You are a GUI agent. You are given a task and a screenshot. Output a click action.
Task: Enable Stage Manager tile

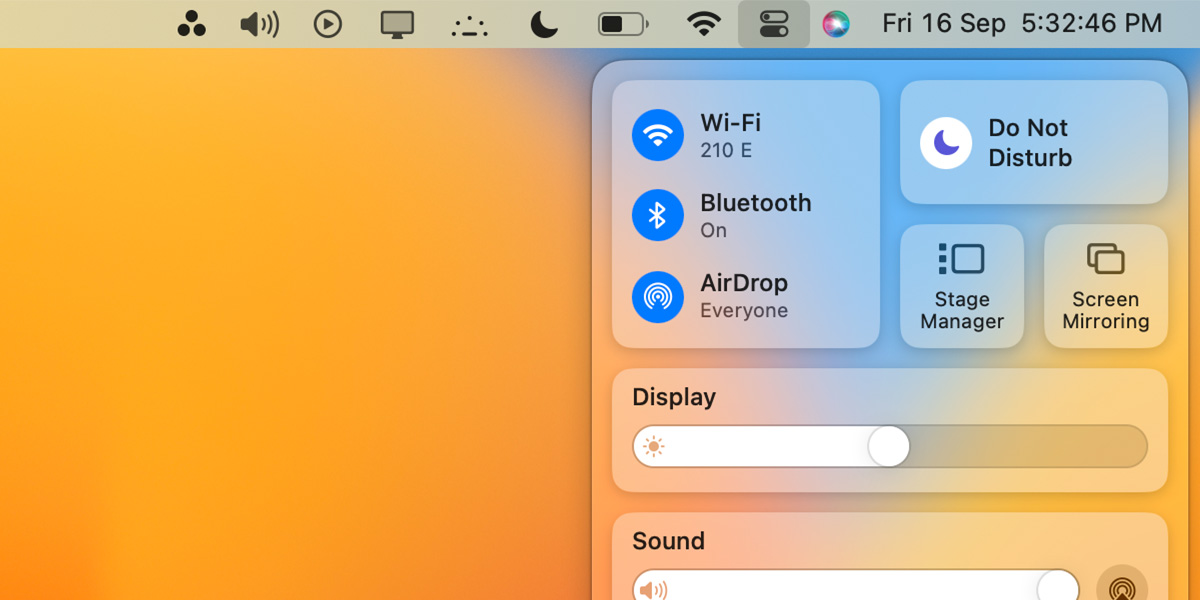point(962,286)
